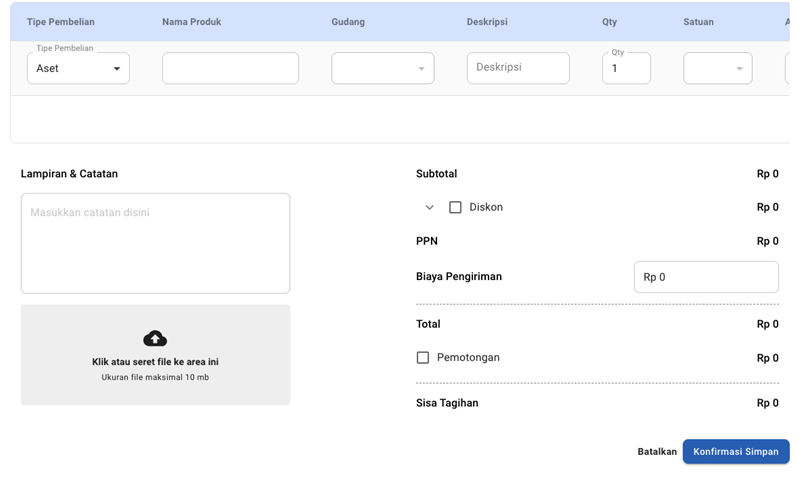Tick the Pemotongan checkbox

423,358
